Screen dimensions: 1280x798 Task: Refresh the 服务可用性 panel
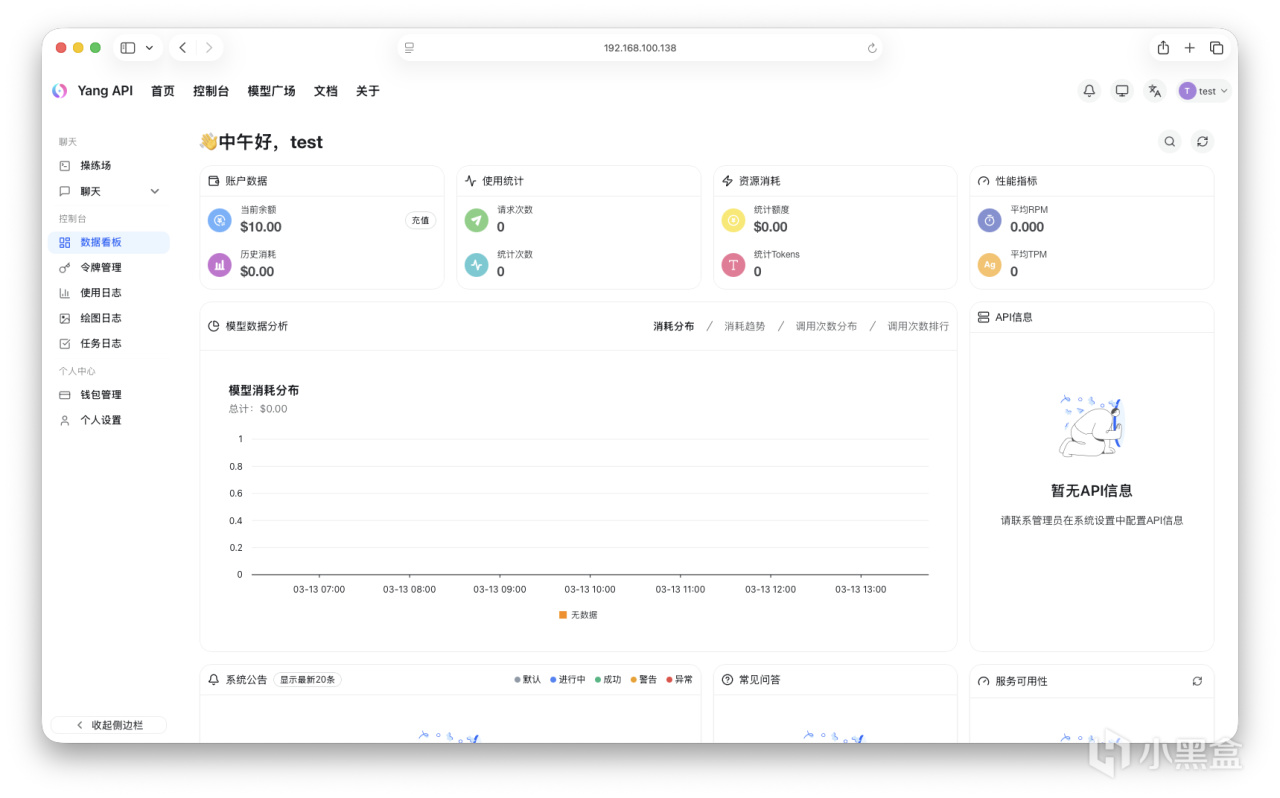(x=1197, y=681)
